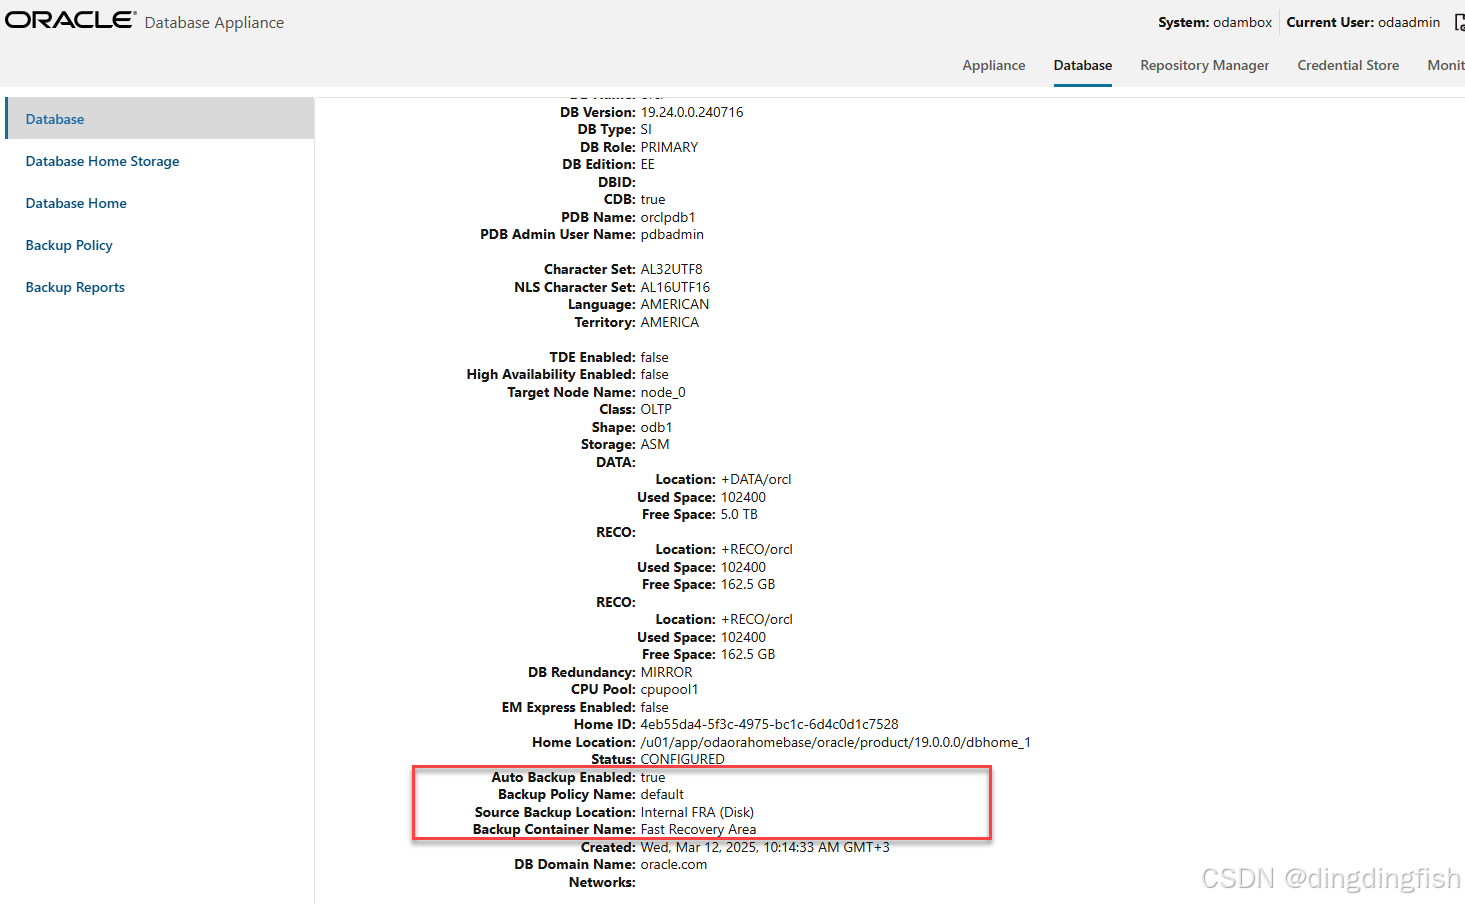The width and height of the screenshot is (1465, 904).
Task: Click High Availability Enabled false value
Action: pos(655,374)
